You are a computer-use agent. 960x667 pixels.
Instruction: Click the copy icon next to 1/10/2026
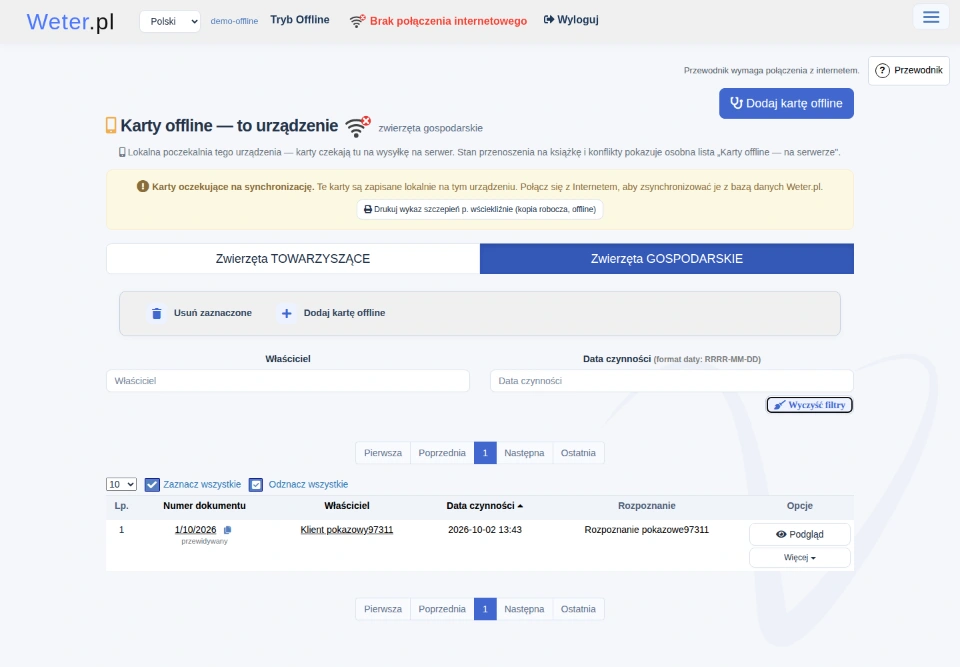coord(228,530)
